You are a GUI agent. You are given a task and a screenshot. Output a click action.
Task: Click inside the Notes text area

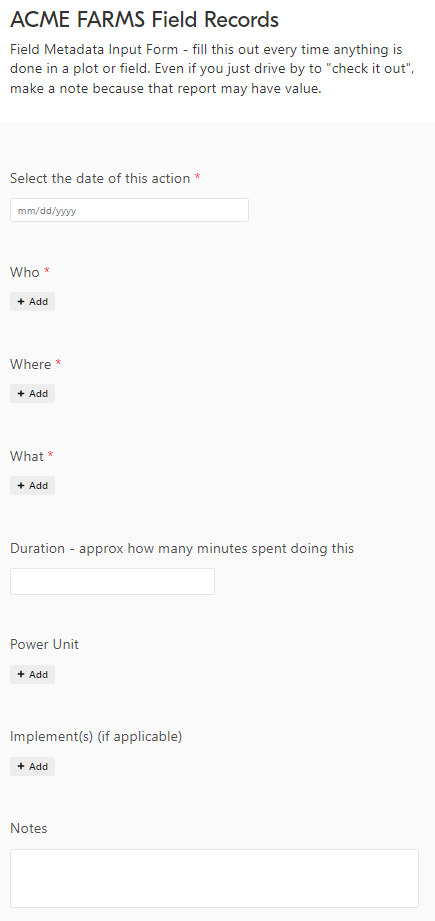pyautogui.click(x=214, y=878)
